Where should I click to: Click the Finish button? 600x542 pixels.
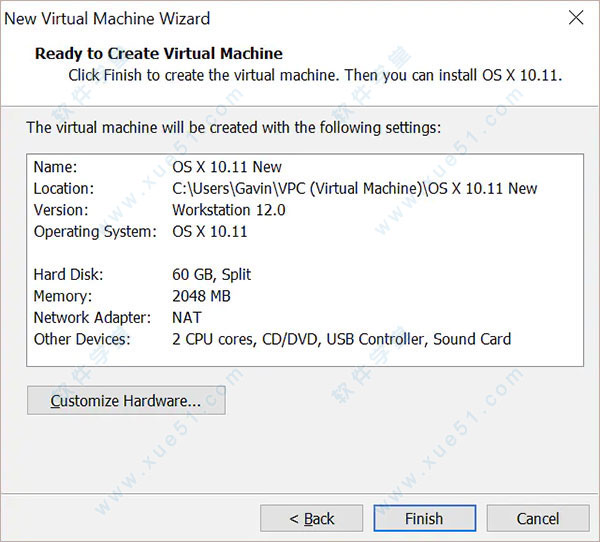[x=423, y=518]
